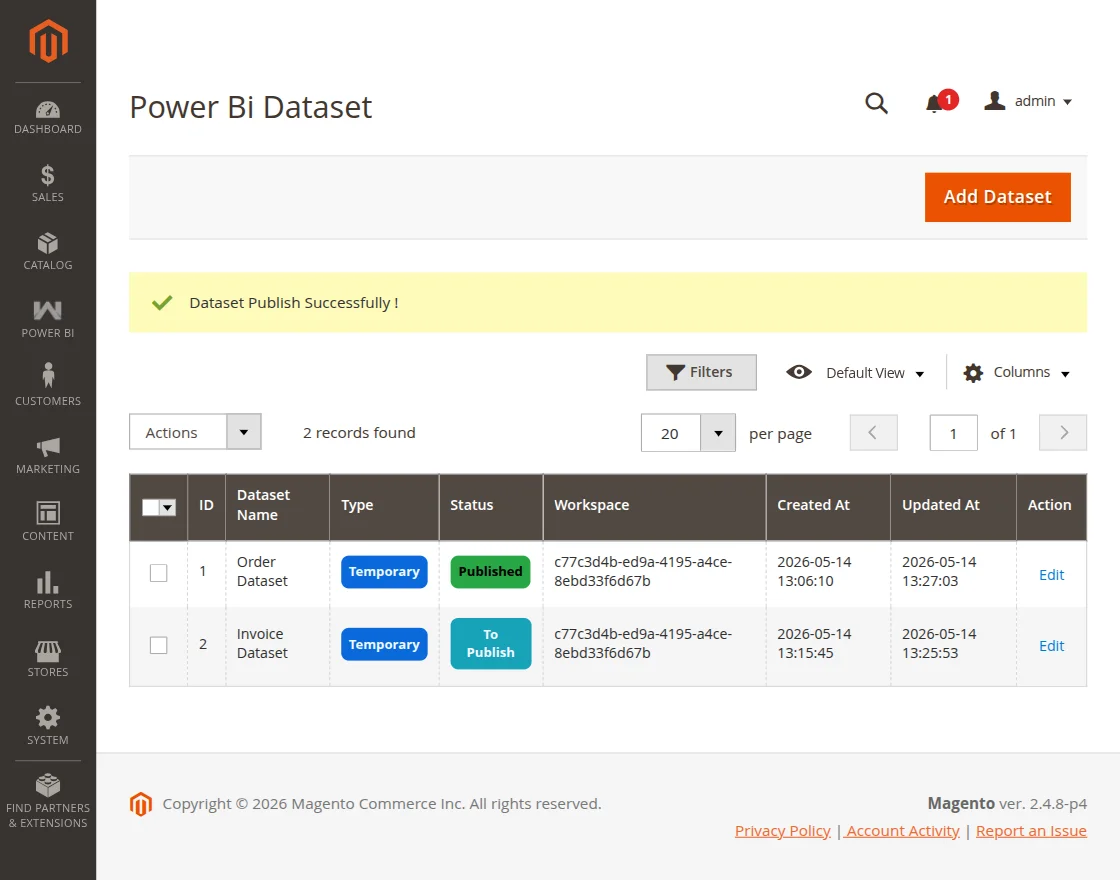Click the per page value field showing 20
Image resolution: width=1120 pixels, height=880 pixels.
click(671, 433)
